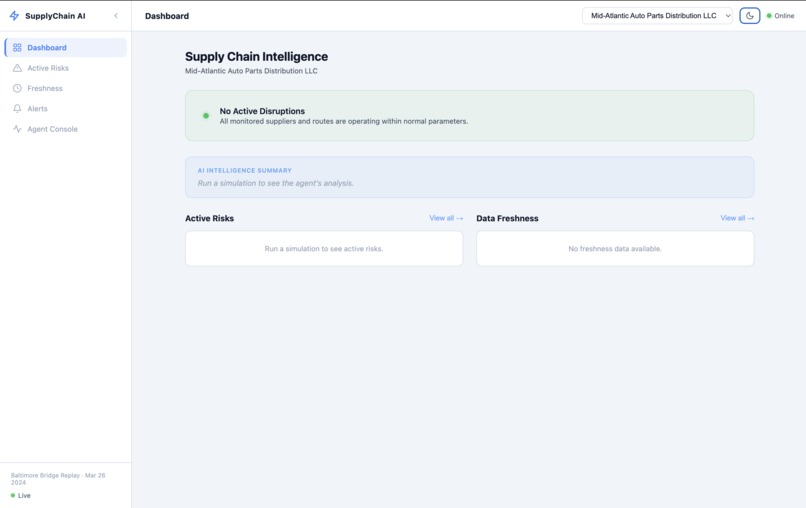Go to Freshness page in sidebar
The image size is (806, 508).
pos(65,88)
